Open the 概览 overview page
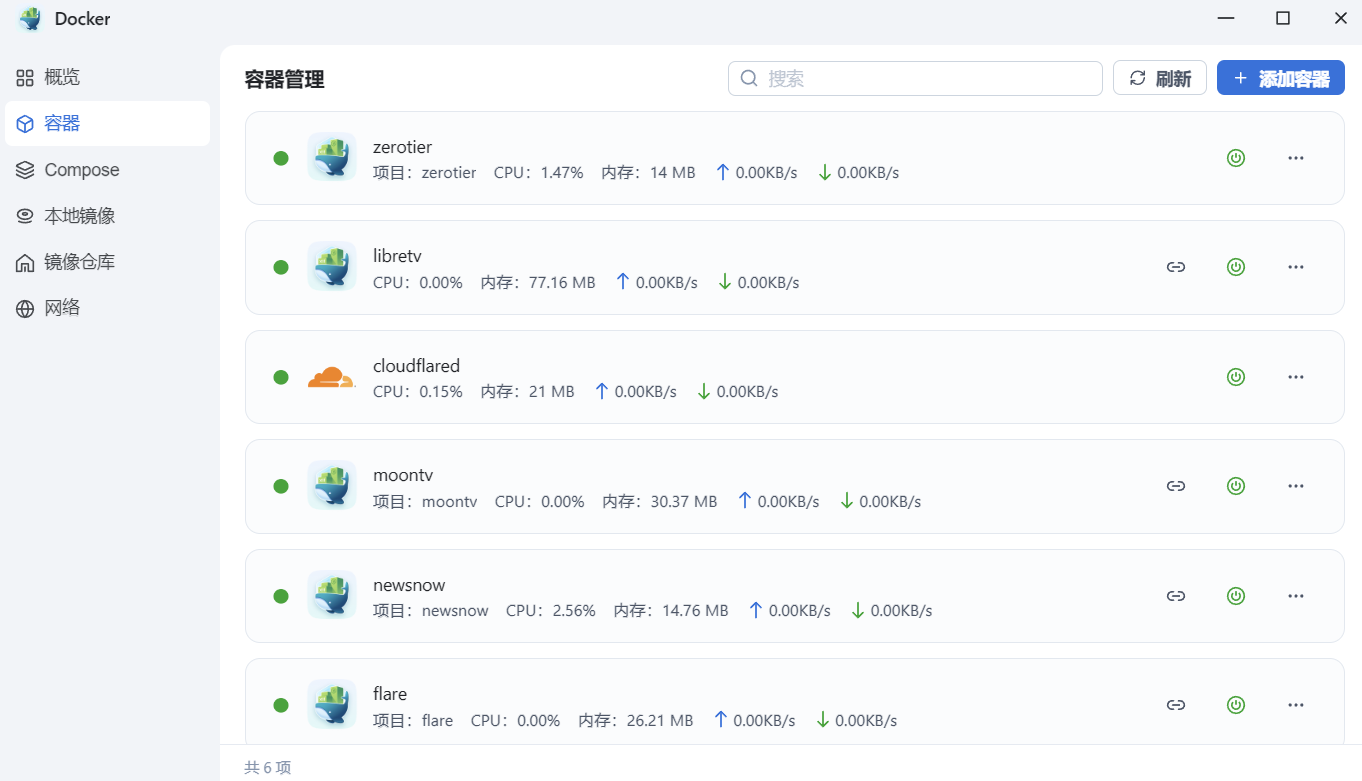The width and height of the screenshot is (1362, 781). coord(107,77)
